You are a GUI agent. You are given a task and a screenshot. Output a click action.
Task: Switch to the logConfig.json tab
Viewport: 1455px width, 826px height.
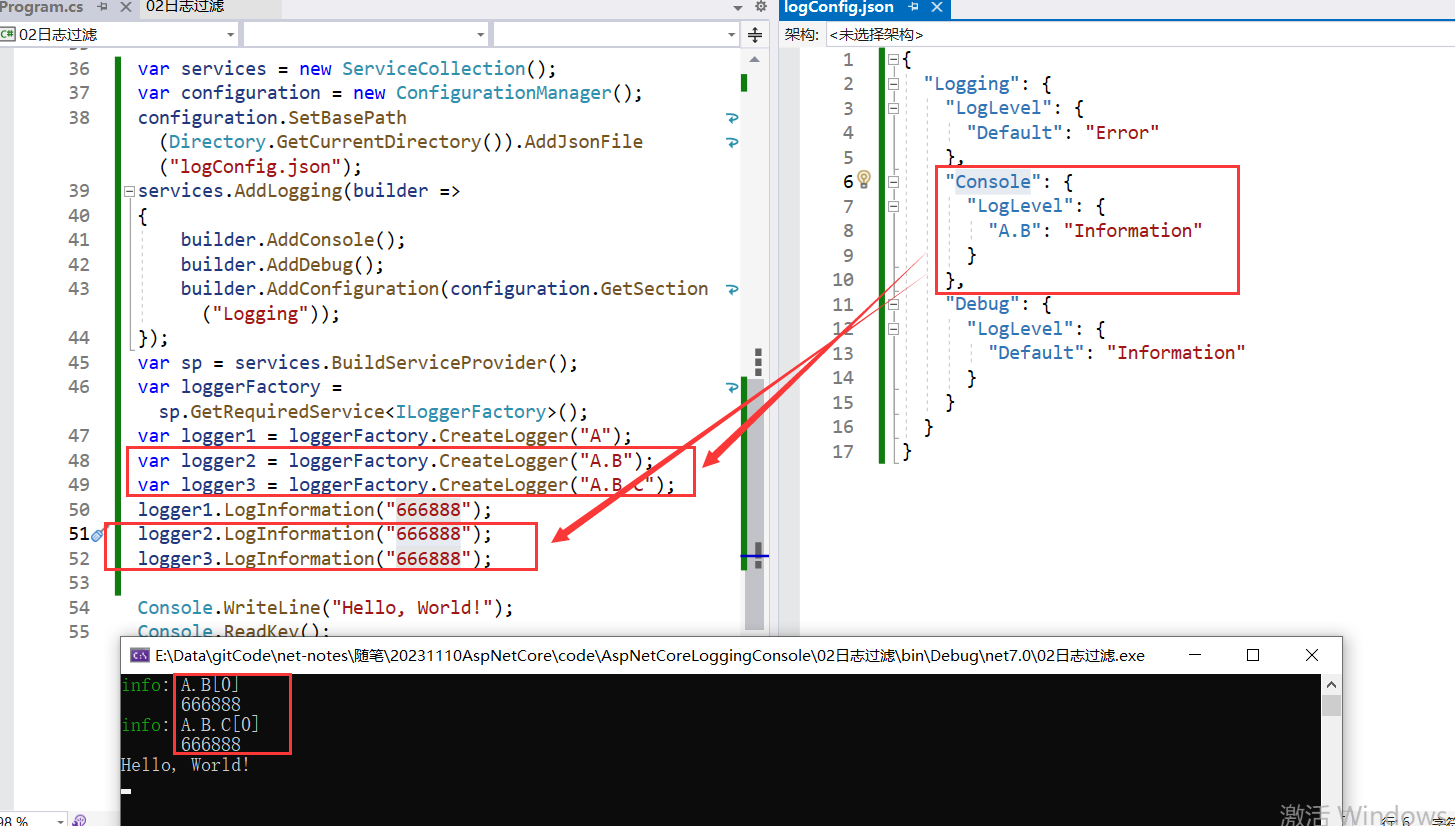click(838, 8)
